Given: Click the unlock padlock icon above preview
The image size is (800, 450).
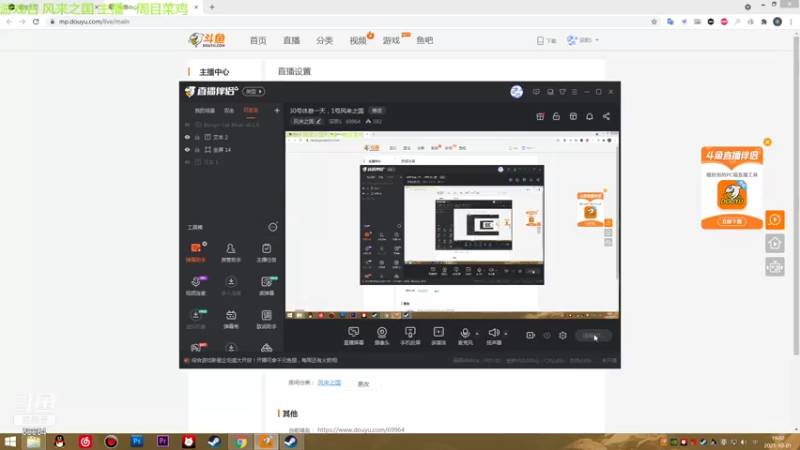Looking at the screenshot, I should point(556,116).
